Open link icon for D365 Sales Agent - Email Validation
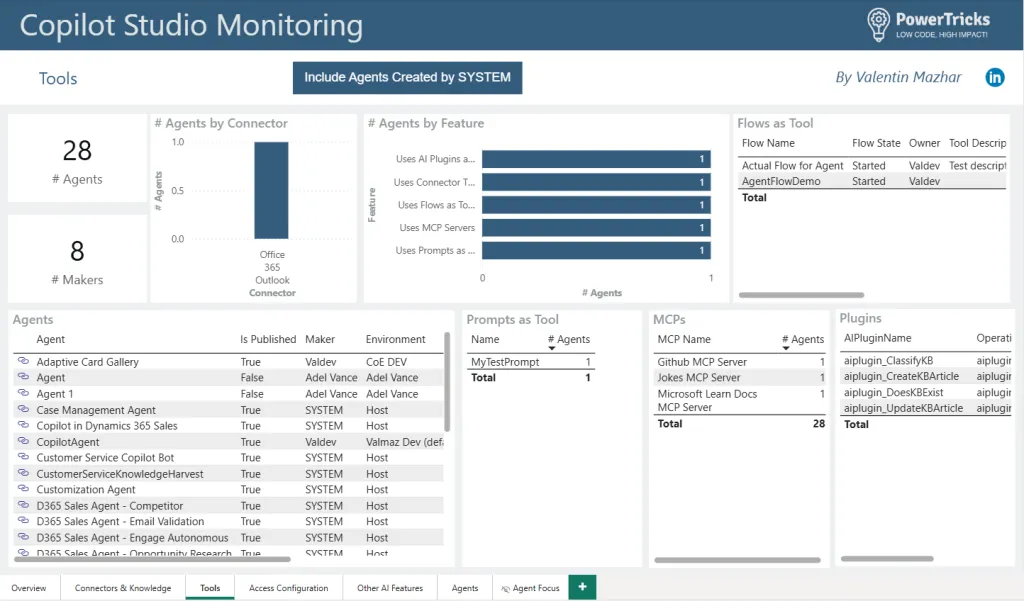 (24, 521)
